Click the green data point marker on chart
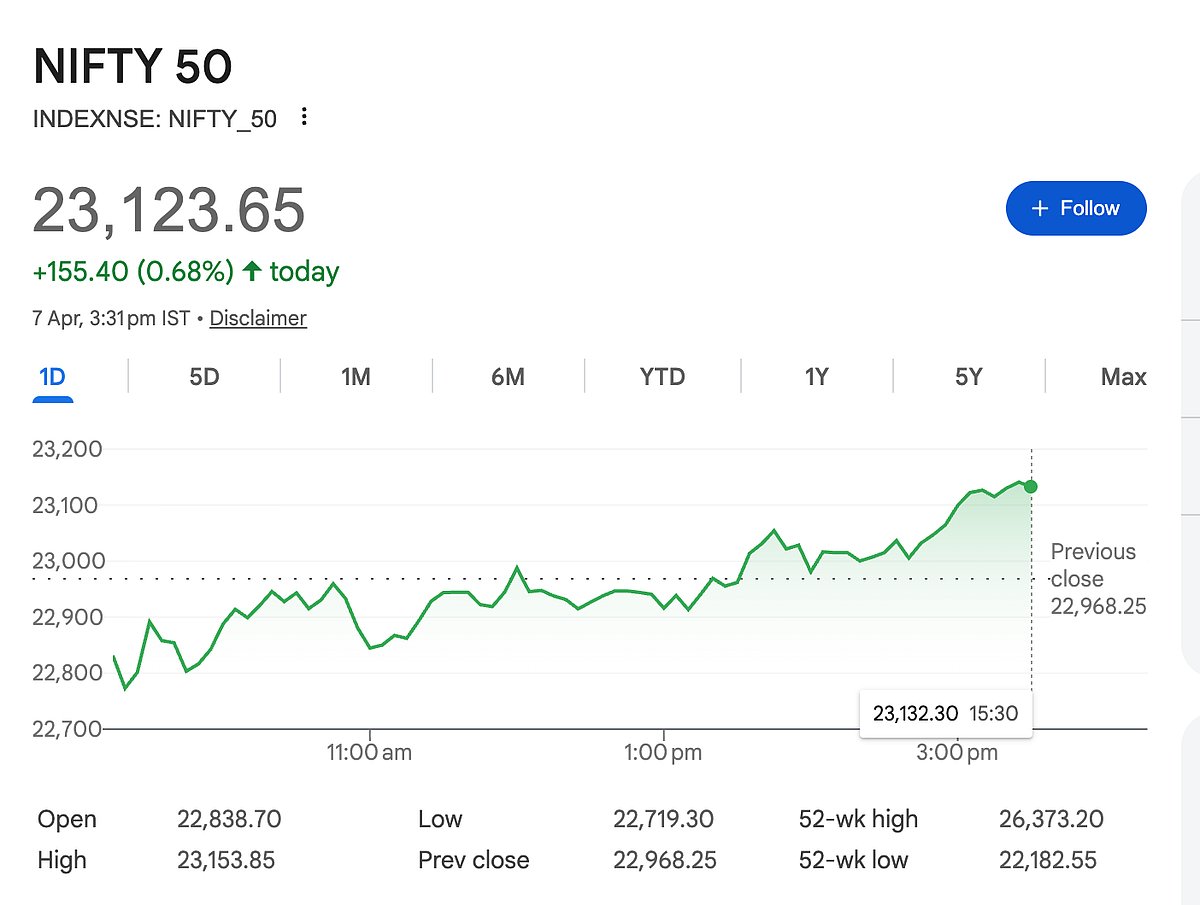This screenshot has width=1200, height=905. (x=1031, y=487)
